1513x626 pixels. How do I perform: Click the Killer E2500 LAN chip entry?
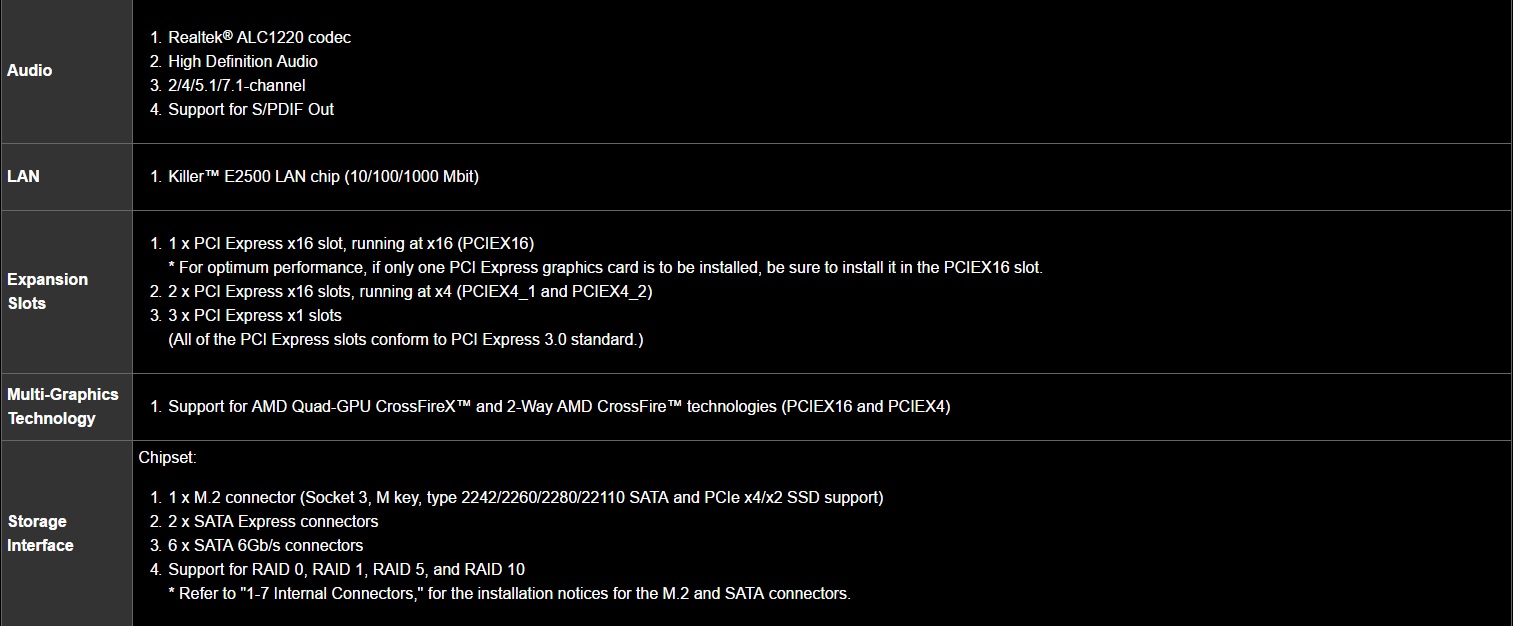point(323,177)
